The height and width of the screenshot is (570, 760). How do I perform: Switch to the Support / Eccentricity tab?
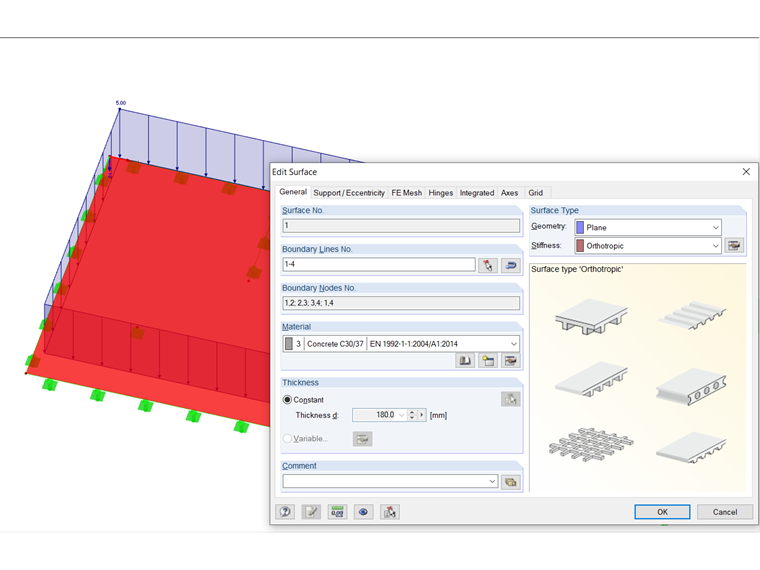(349, 193)
